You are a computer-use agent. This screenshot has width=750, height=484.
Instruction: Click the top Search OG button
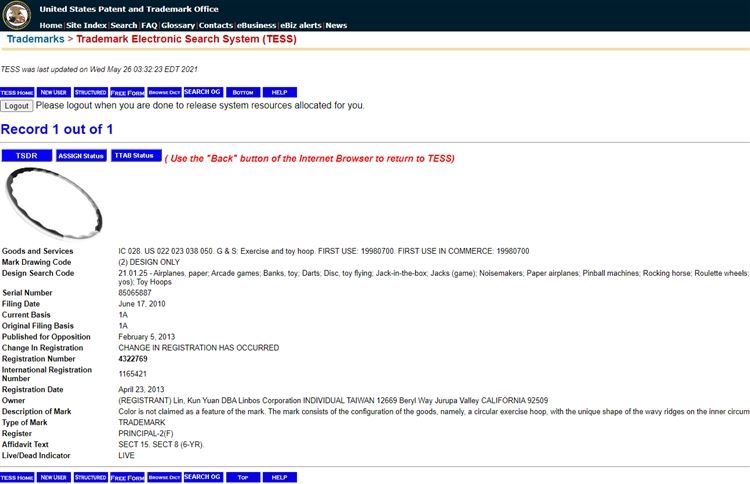pos(203,92)
